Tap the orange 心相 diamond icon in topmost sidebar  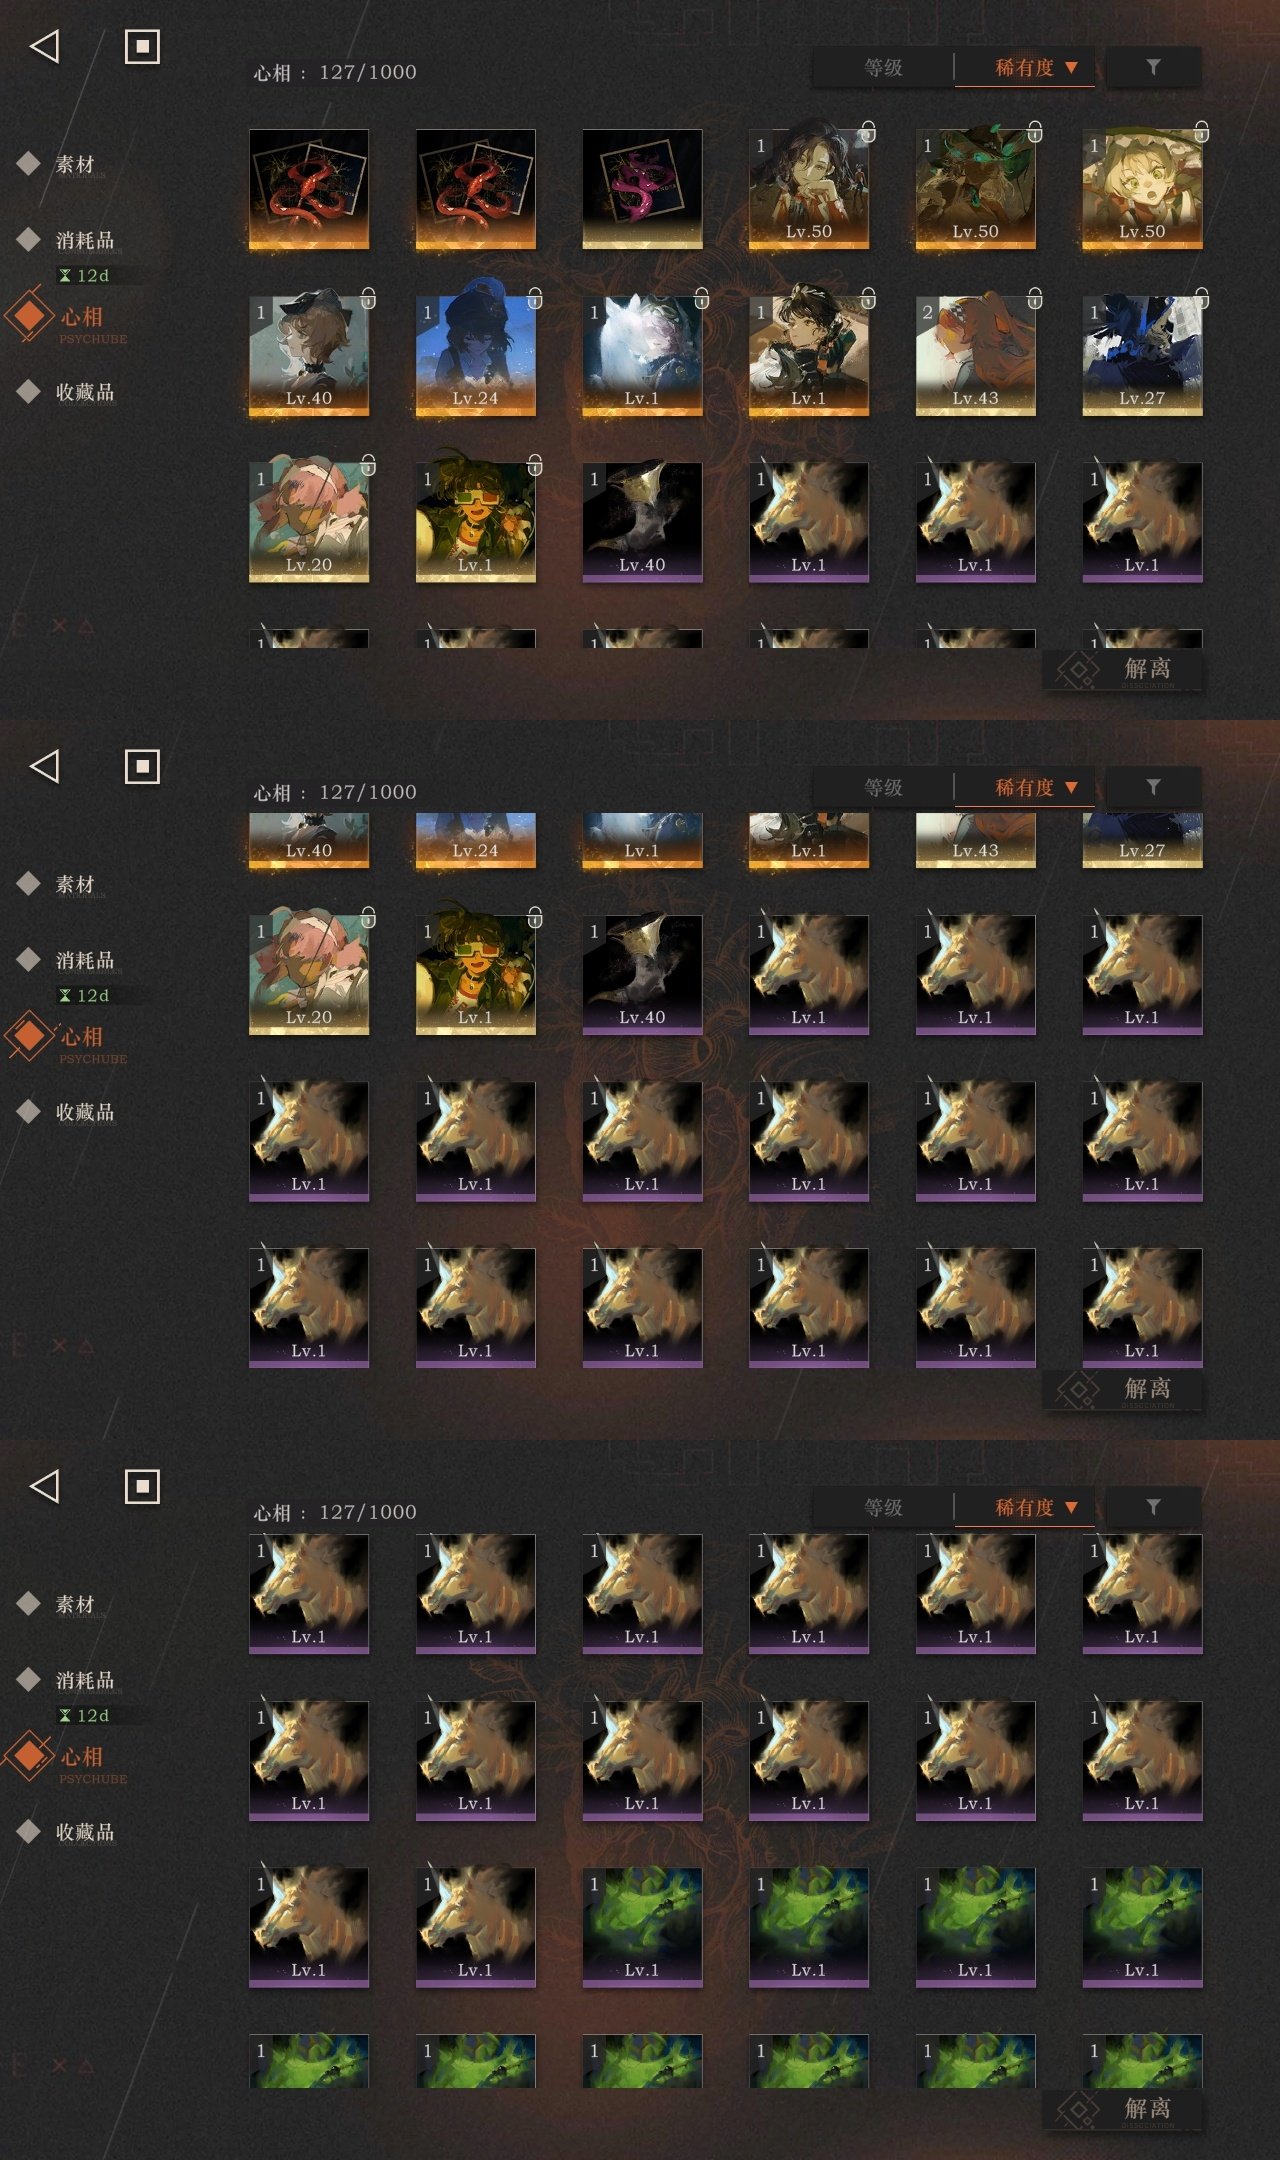[x=30, y=315]
